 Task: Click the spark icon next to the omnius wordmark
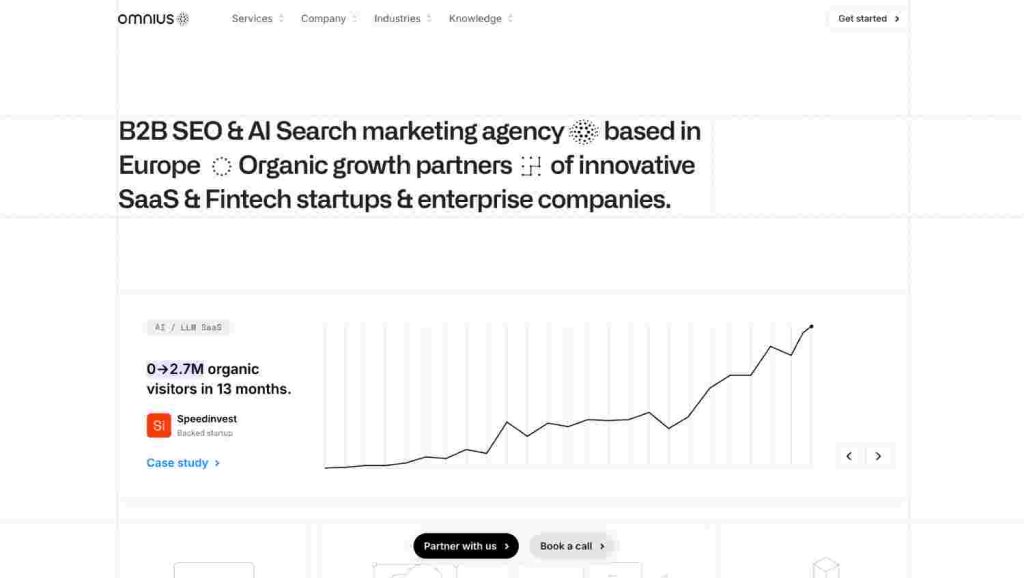[x=183, y=17]
